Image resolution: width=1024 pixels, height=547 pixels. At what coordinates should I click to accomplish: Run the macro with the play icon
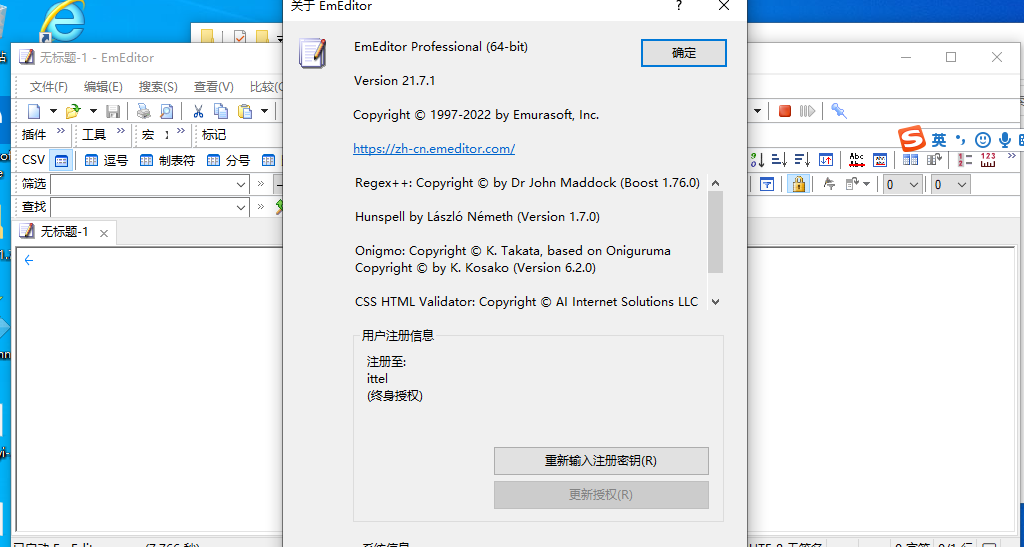point(807,112)
